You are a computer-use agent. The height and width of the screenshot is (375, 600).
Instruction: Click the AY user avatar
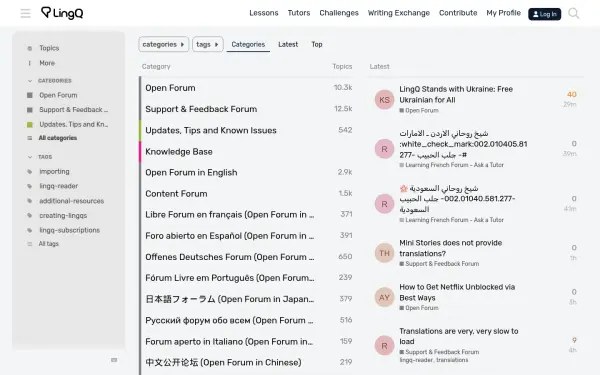[384, 297]
